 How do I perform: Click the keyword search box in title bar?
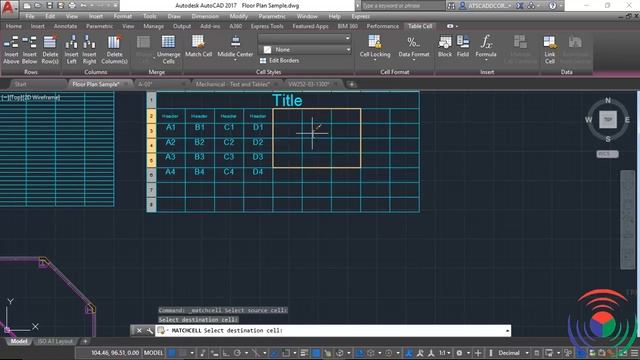(402, 6)
